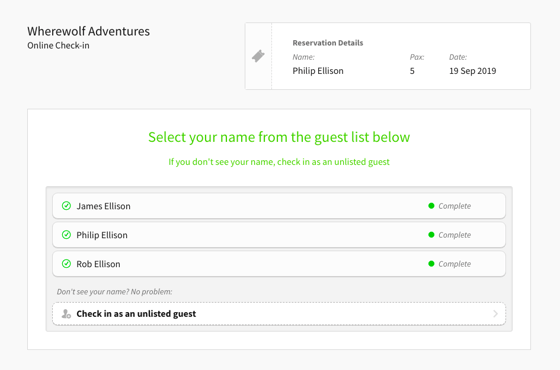Click Complete status on Philip Ellison's row
560x370 pixels.
coord(455,235)
